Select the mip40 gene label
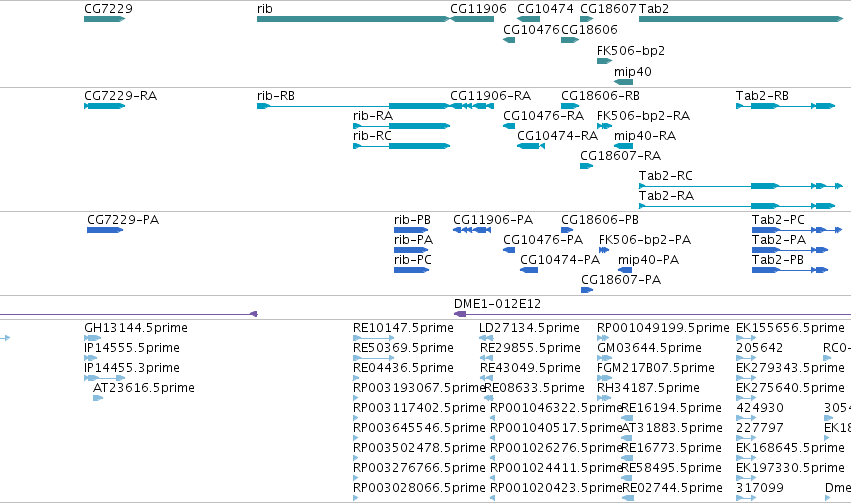Viewport: 851px width, 503px height. [x=633, y=72]
